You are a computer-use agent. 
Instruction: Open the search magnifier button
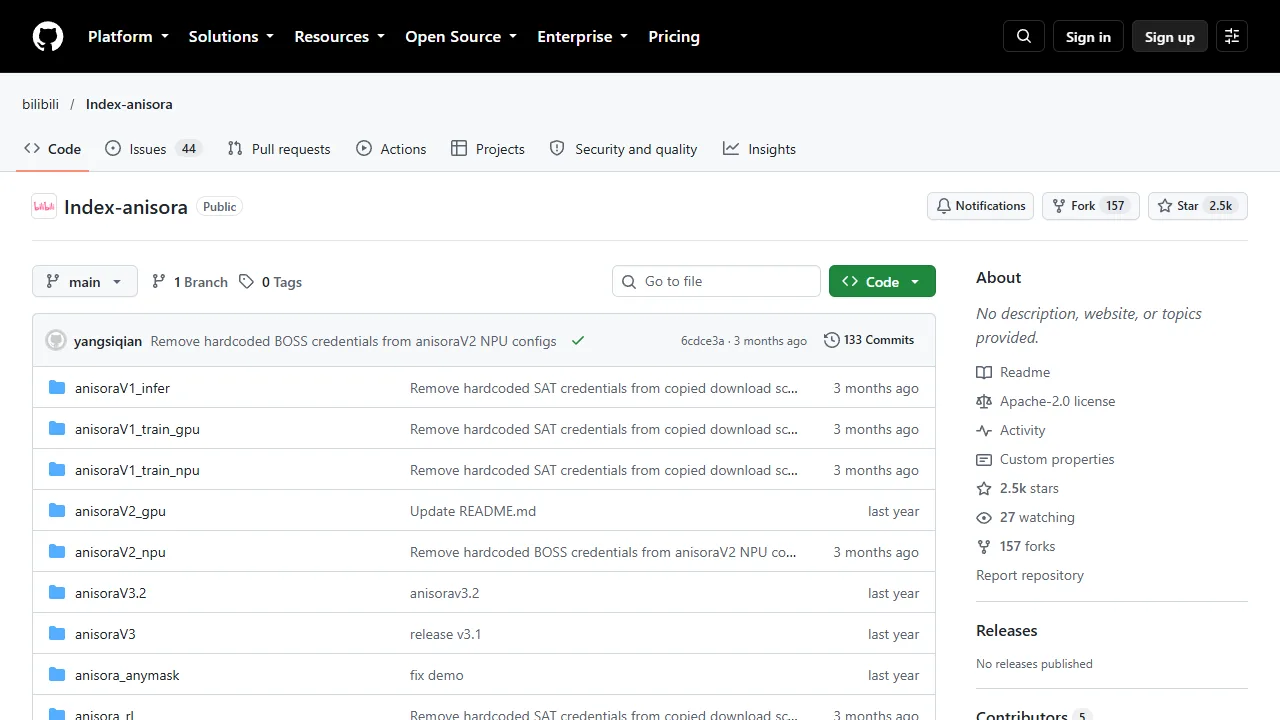1024,37
